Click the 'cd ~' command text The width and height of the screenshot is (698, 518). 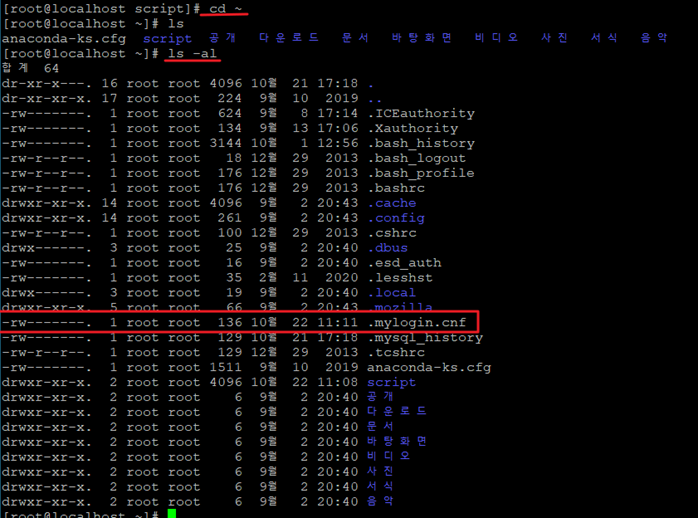click(x=225, y=8)
